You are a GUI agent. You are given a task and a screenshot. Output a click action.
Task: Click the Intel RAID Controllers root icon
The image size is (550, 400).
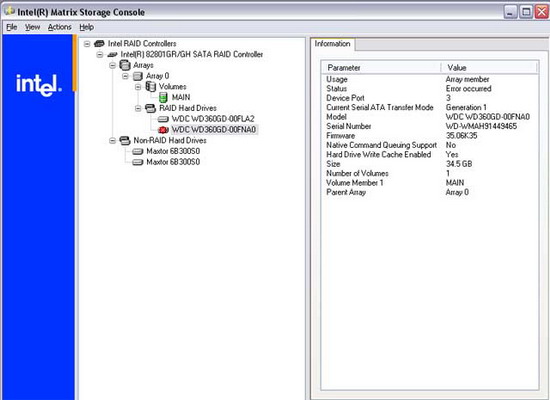click(99, 44)
